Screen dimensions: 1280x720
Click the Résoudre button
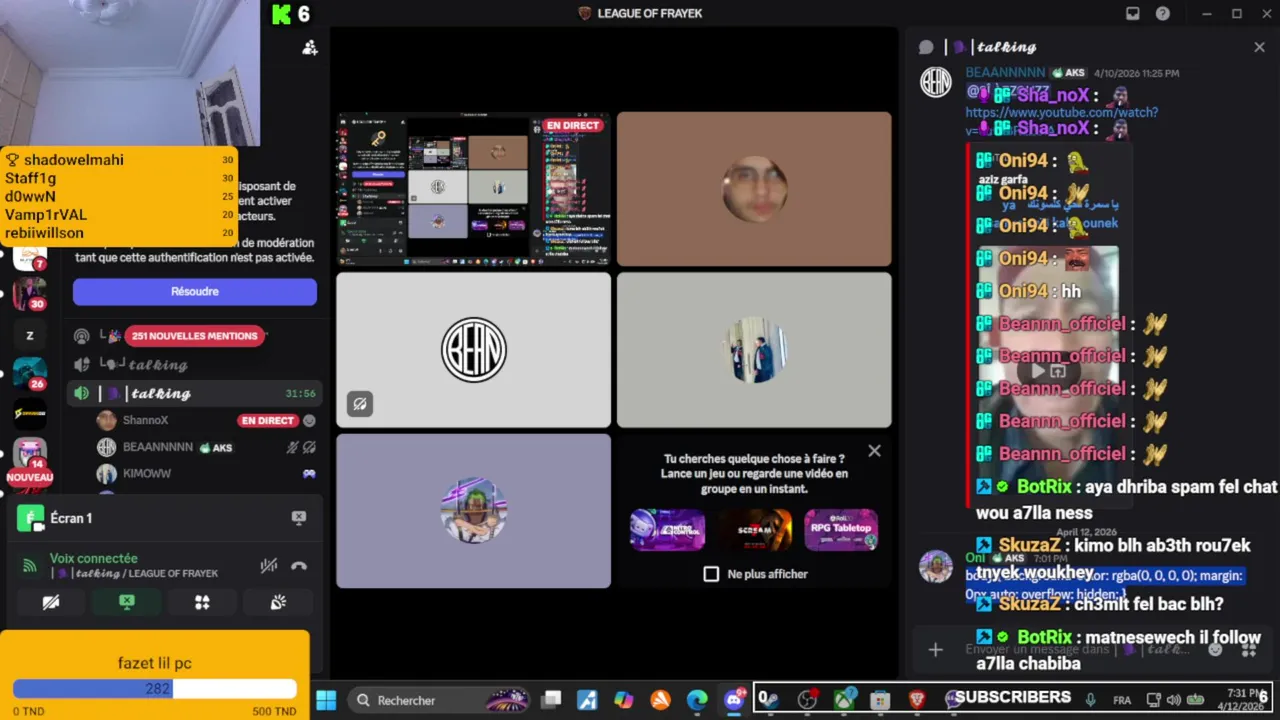coord(195,291)
